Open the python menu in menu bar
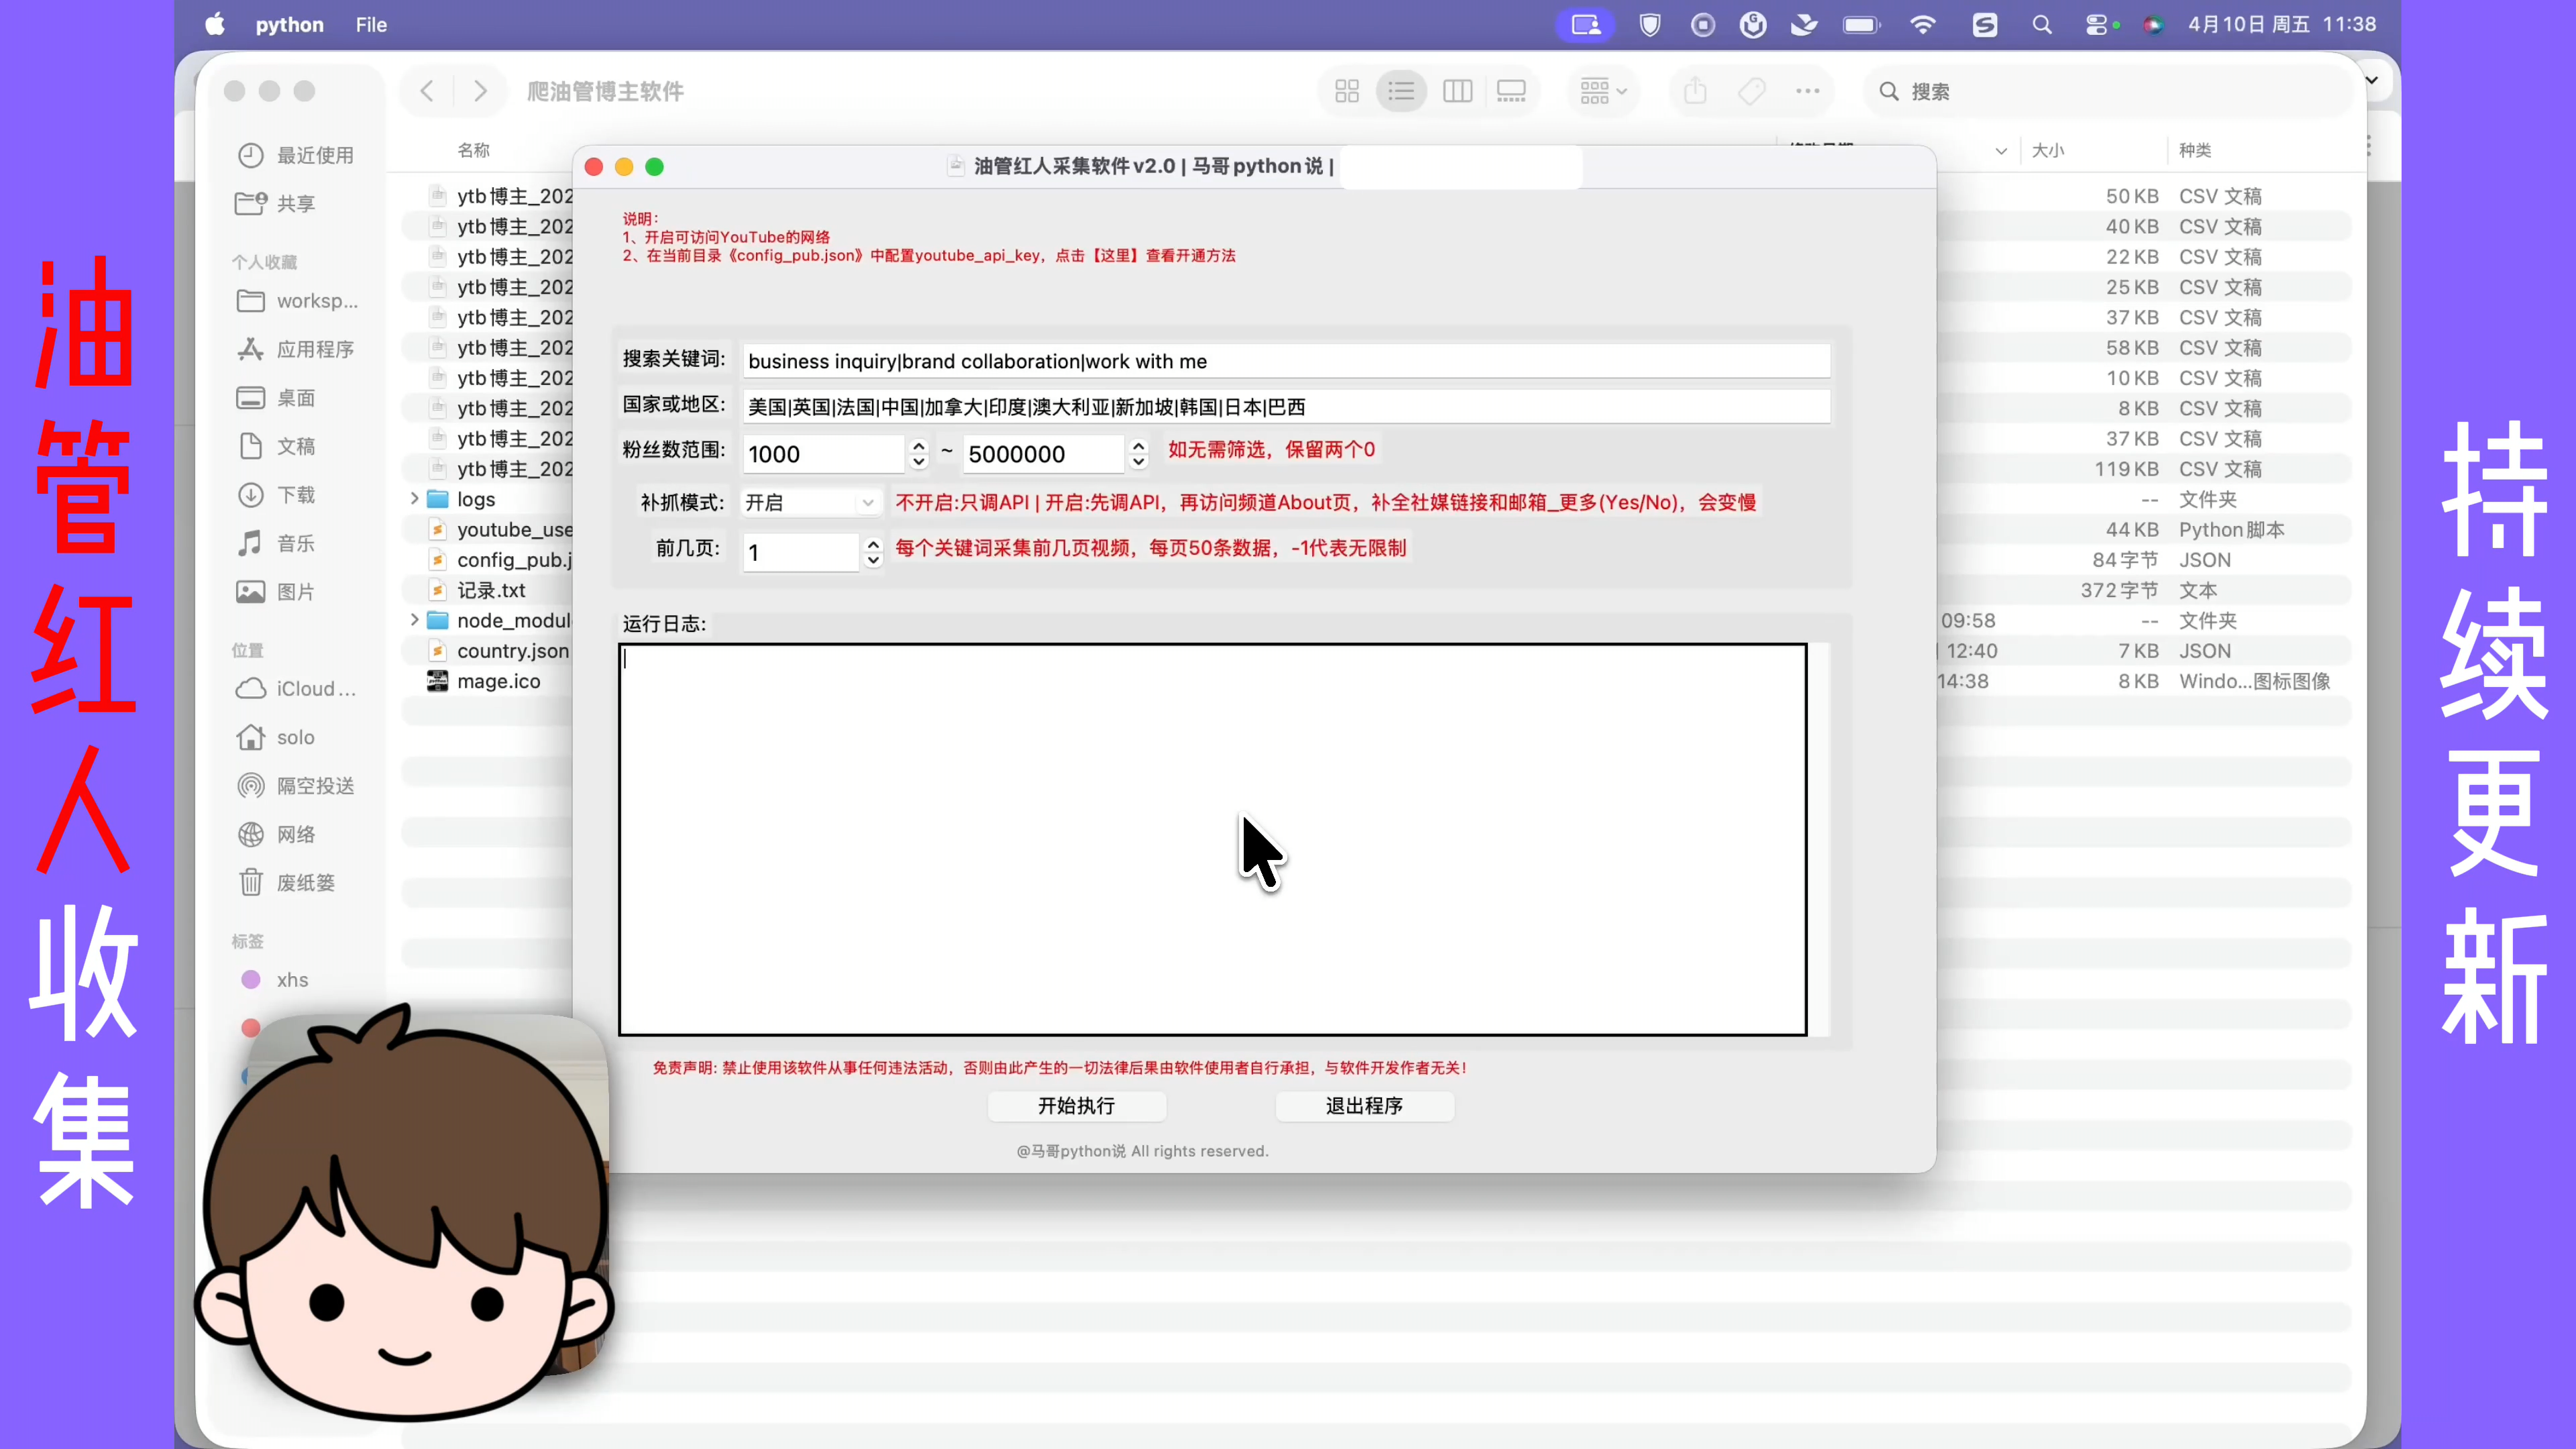 click(289, 24)
